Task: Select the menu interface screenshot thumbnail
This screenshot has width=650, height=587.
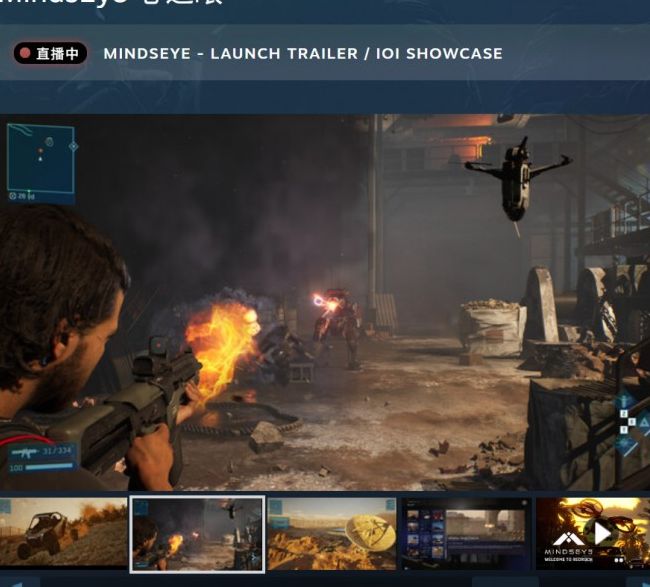Action: click(466, 534)
